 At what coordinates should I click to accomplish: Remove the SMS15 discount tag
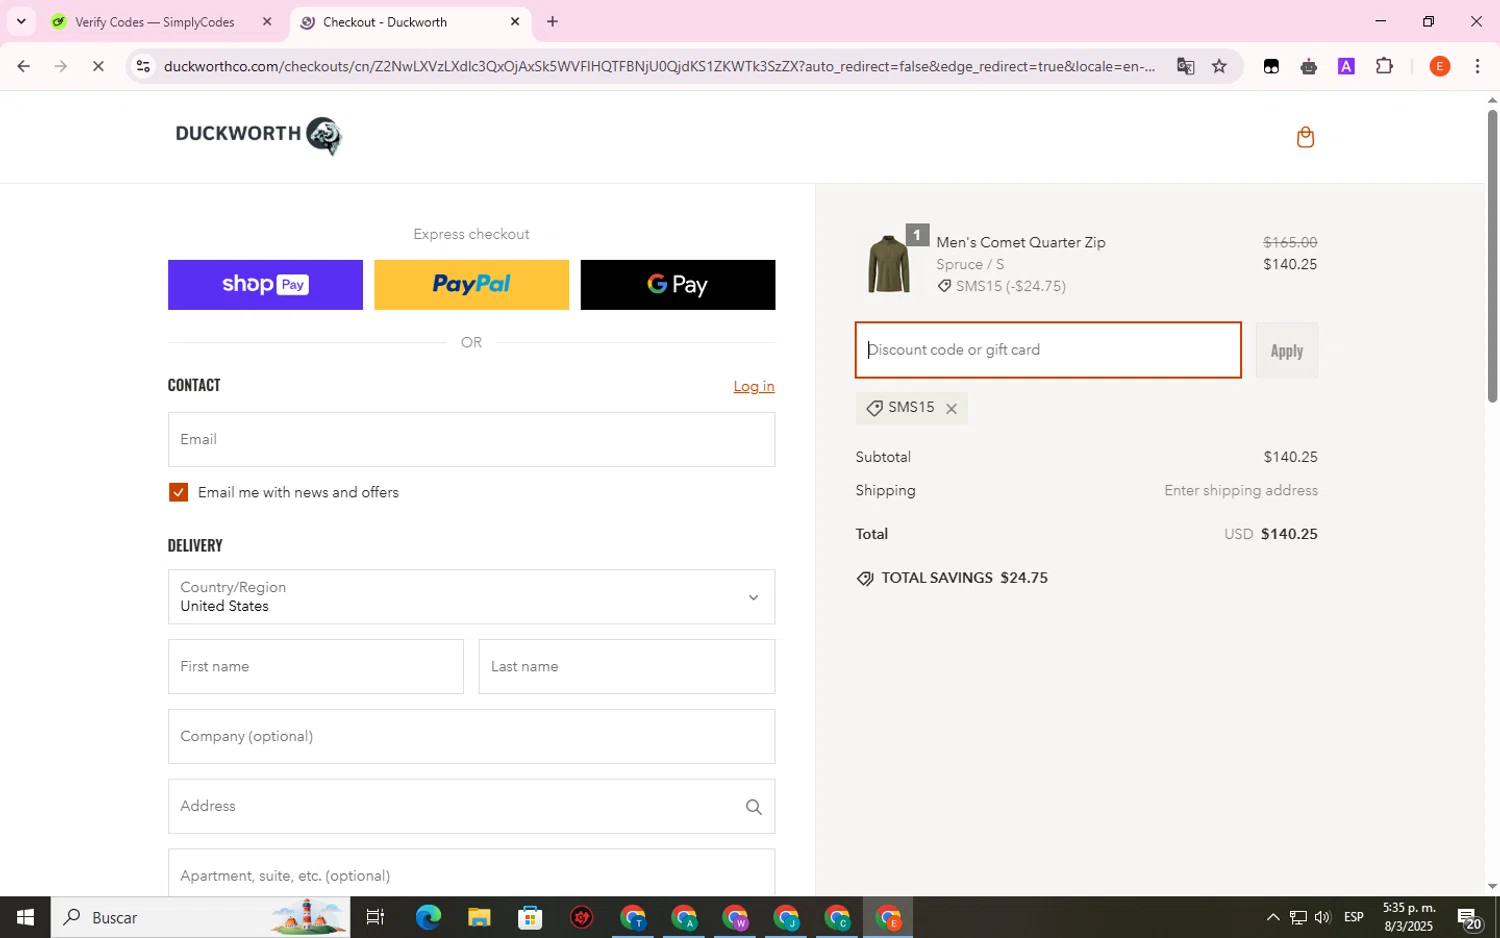click(951, 408)
